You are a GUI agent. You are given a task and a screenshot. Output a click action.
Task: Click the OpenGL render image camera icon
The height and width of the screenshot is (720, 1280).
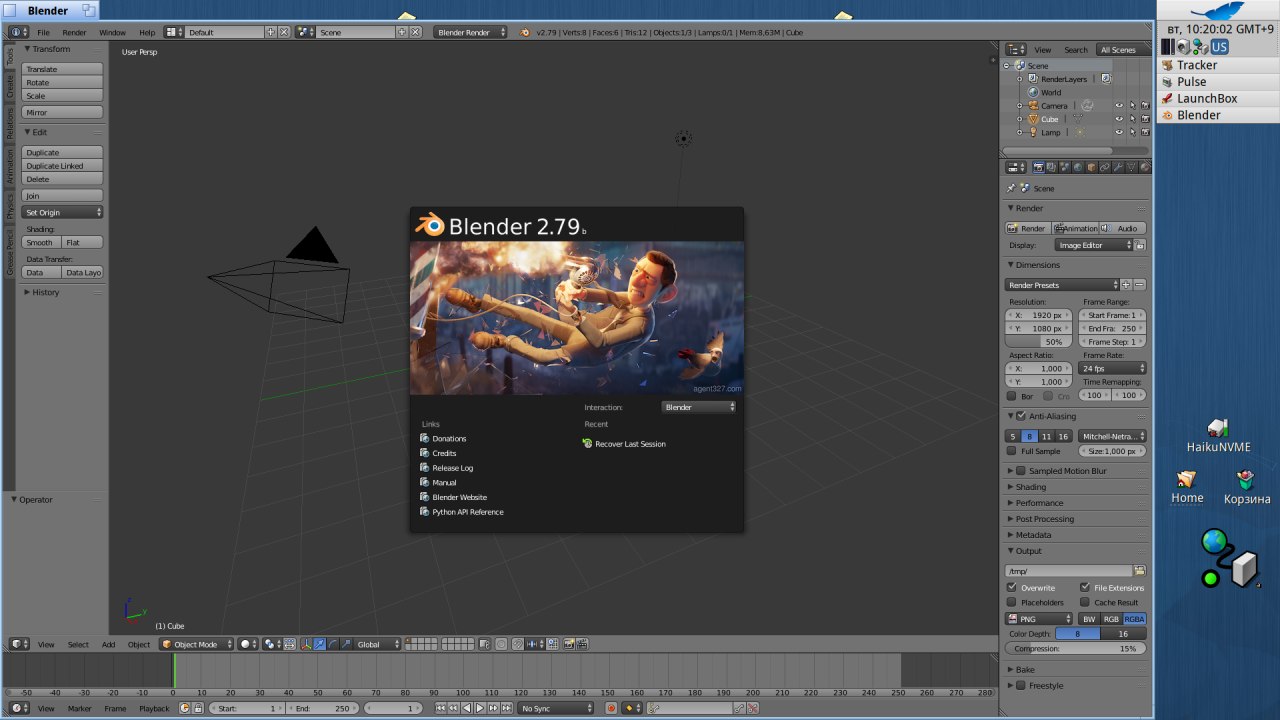pos(569,644)
